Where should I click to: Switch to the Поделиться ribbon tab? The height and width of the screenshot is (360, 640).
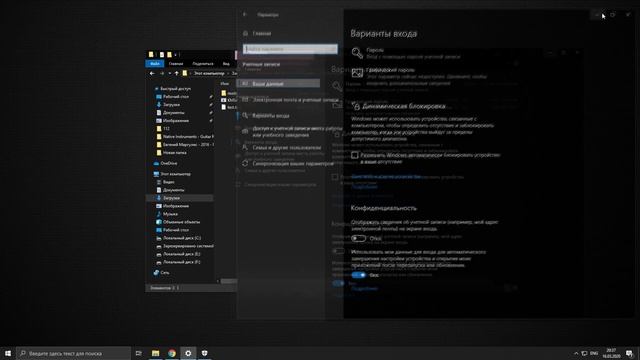tap(203, 64)
